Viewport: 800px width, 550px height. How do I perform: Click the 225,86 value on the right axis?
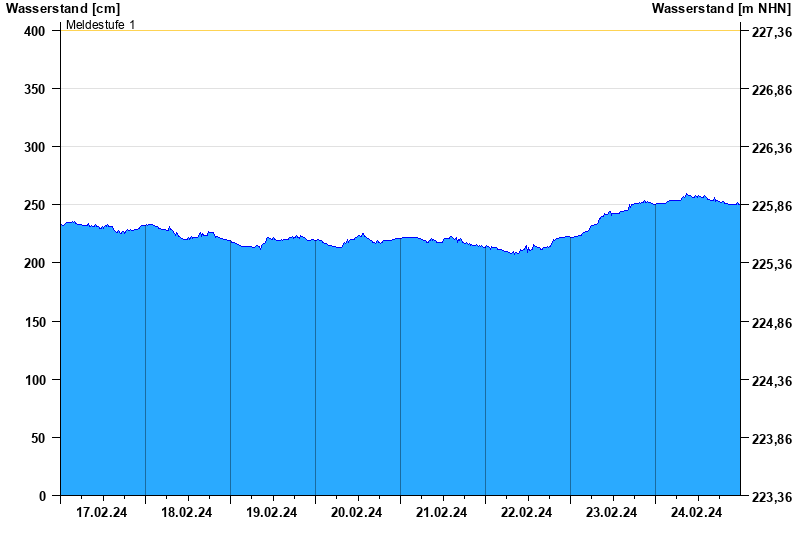pos(771,206)
